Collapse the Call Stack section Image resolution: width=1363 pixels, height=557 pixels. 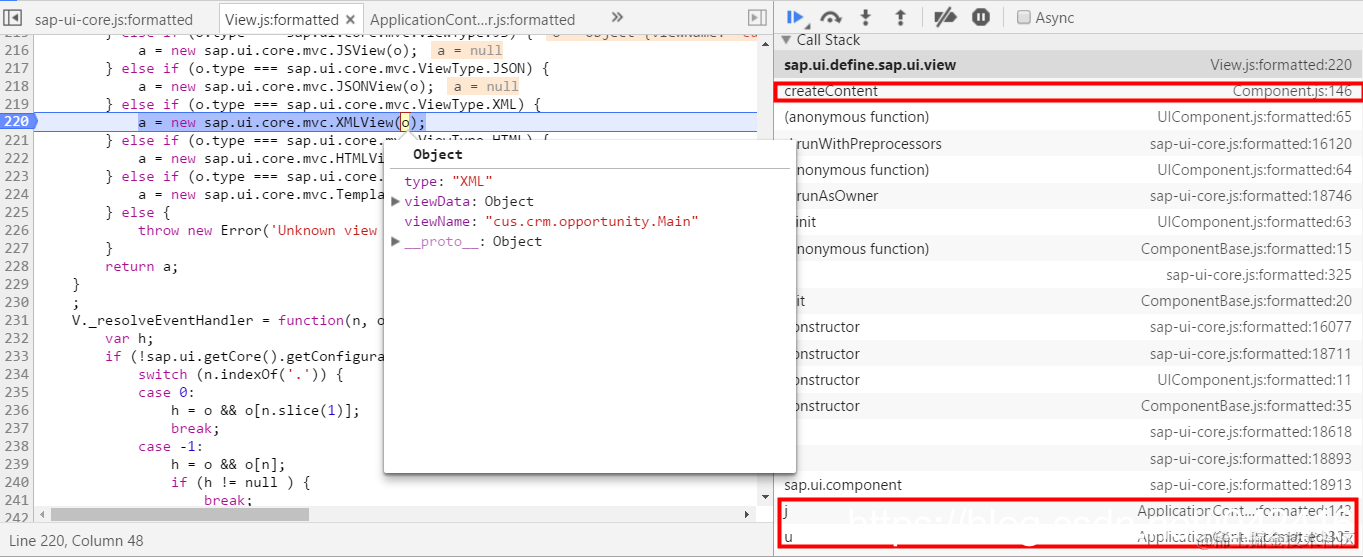tap(787, 40)
